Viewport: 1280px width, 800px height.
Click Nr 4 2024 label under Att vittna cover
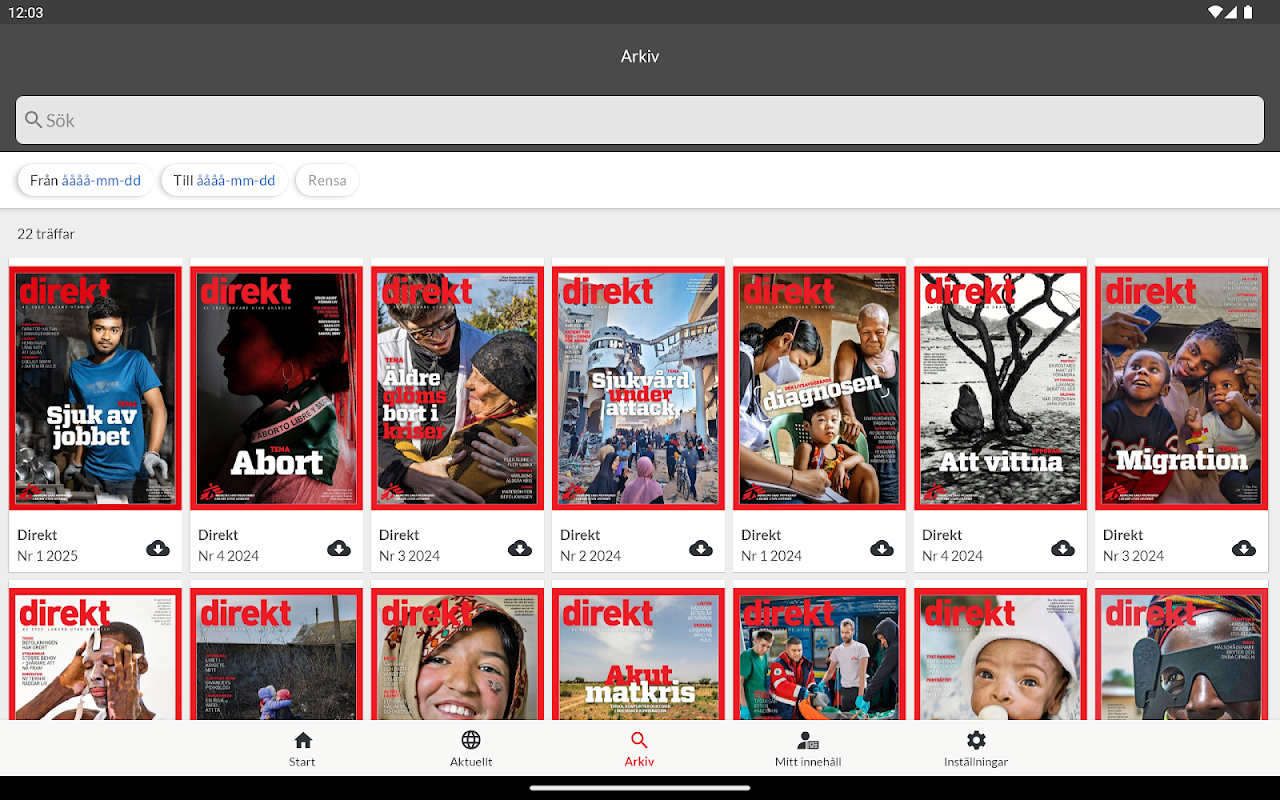(x=952, y=556)
